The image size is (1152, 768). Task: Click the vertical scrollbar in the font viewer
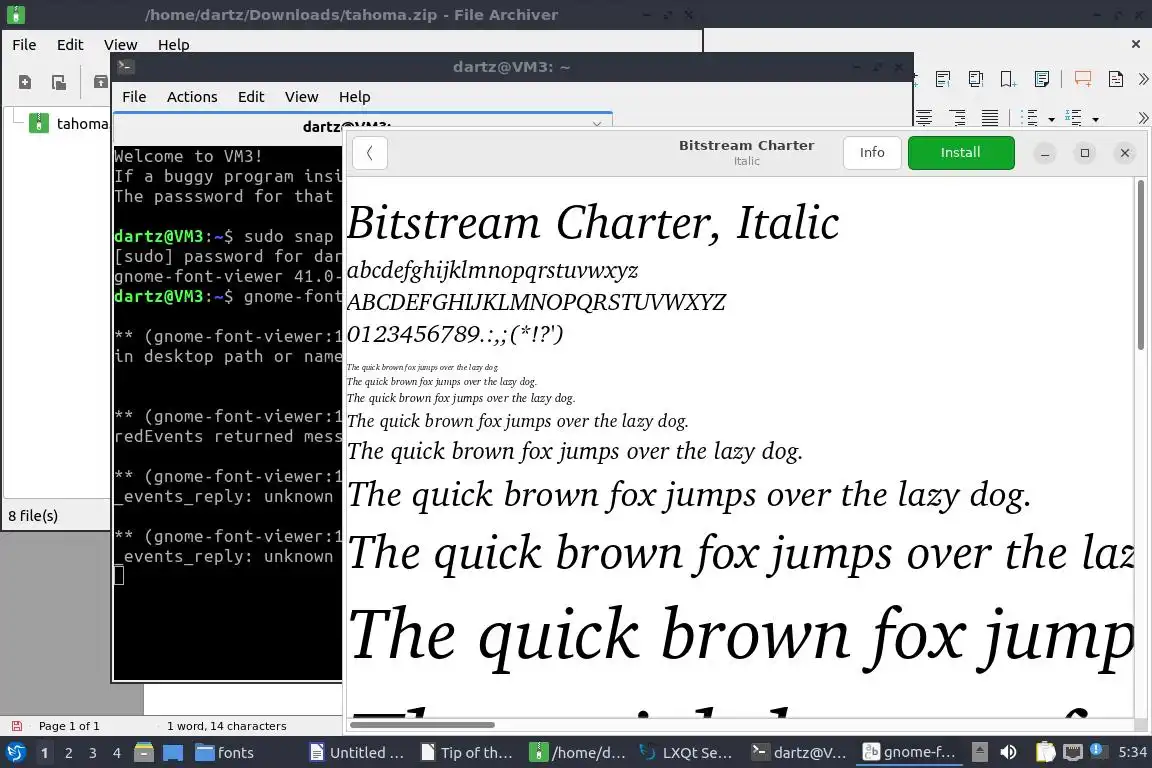point(1141,265)
